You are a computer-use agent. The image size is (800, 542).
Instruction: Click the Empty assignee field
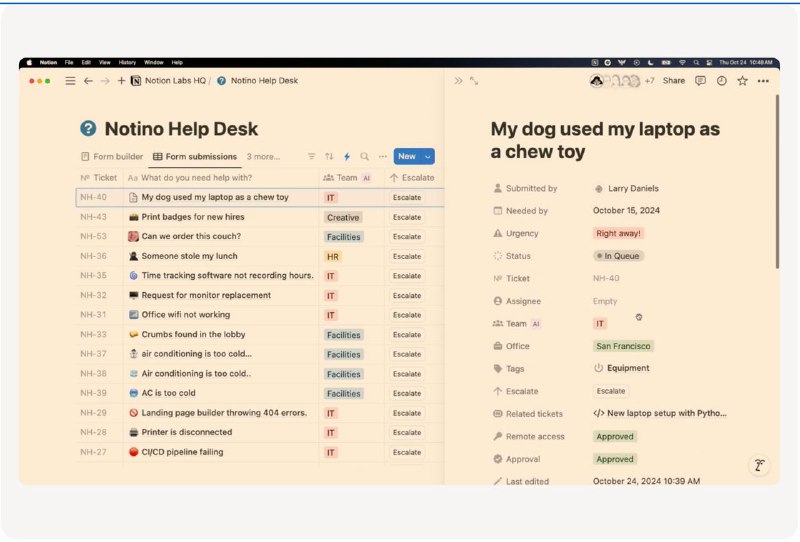point(605,301)
